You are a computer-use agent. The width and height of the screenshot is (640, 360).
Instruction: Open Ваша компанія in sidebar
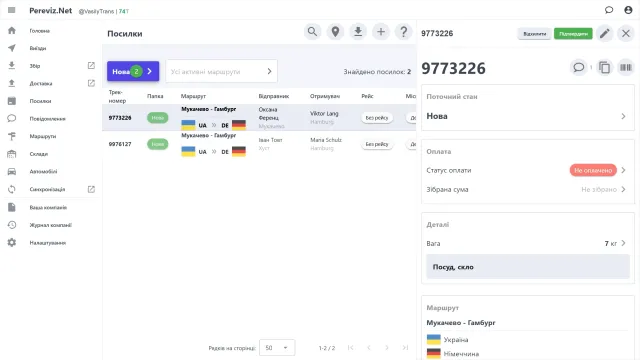point(48,207)
